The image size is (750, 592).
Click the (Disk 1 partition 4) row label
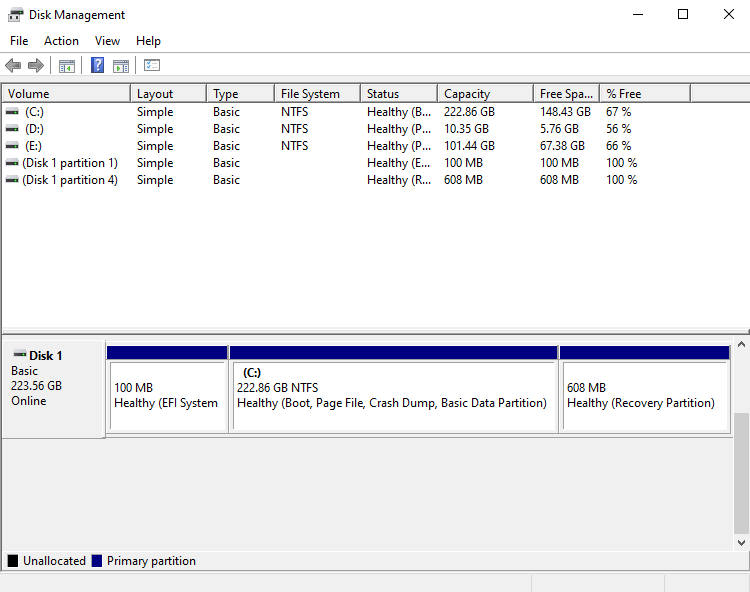pos(70,180)
